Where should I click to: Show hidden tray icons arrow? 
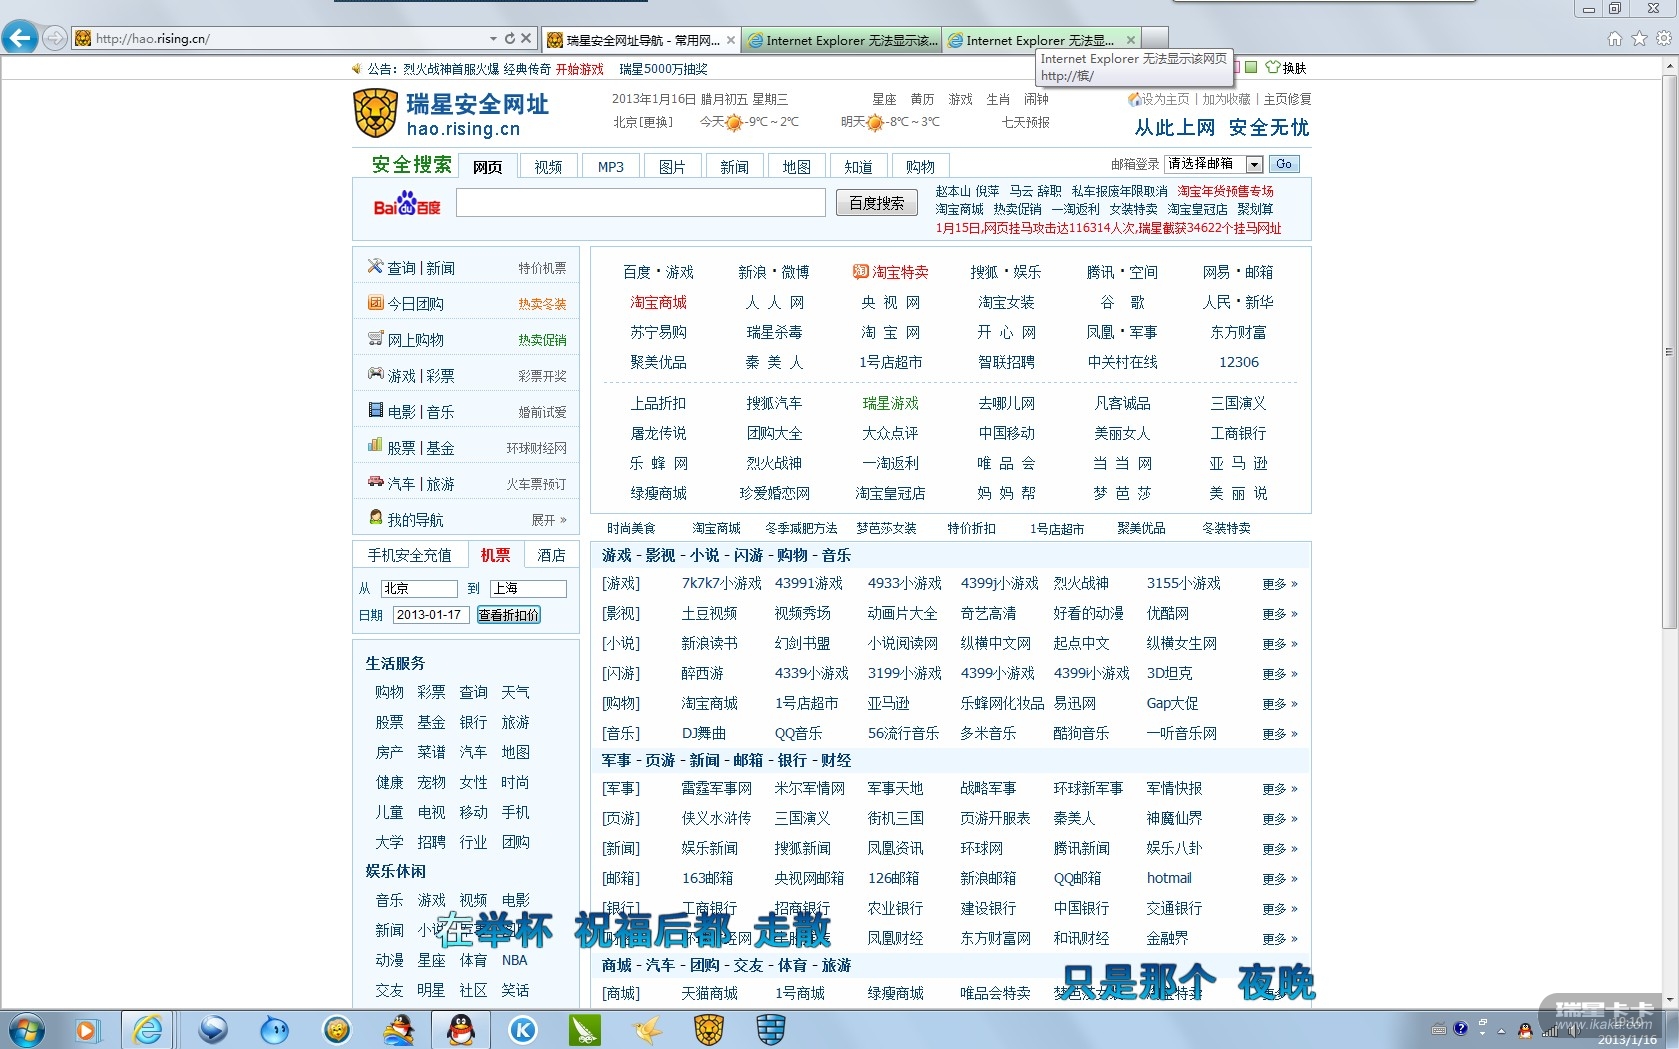tap(1501, 1029)
